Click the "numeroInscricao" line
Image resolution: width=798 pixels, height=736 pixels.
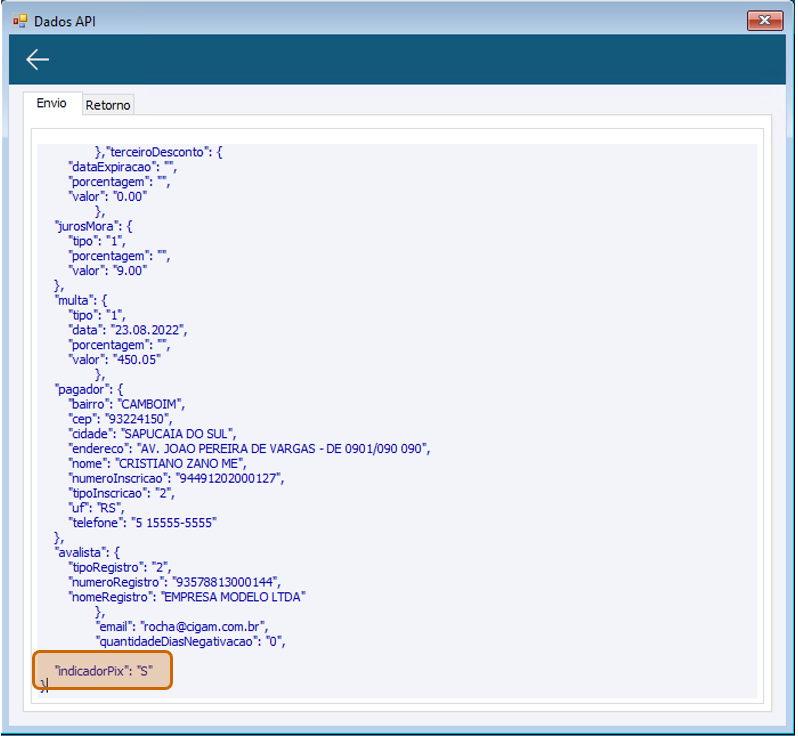coord(176,478)
